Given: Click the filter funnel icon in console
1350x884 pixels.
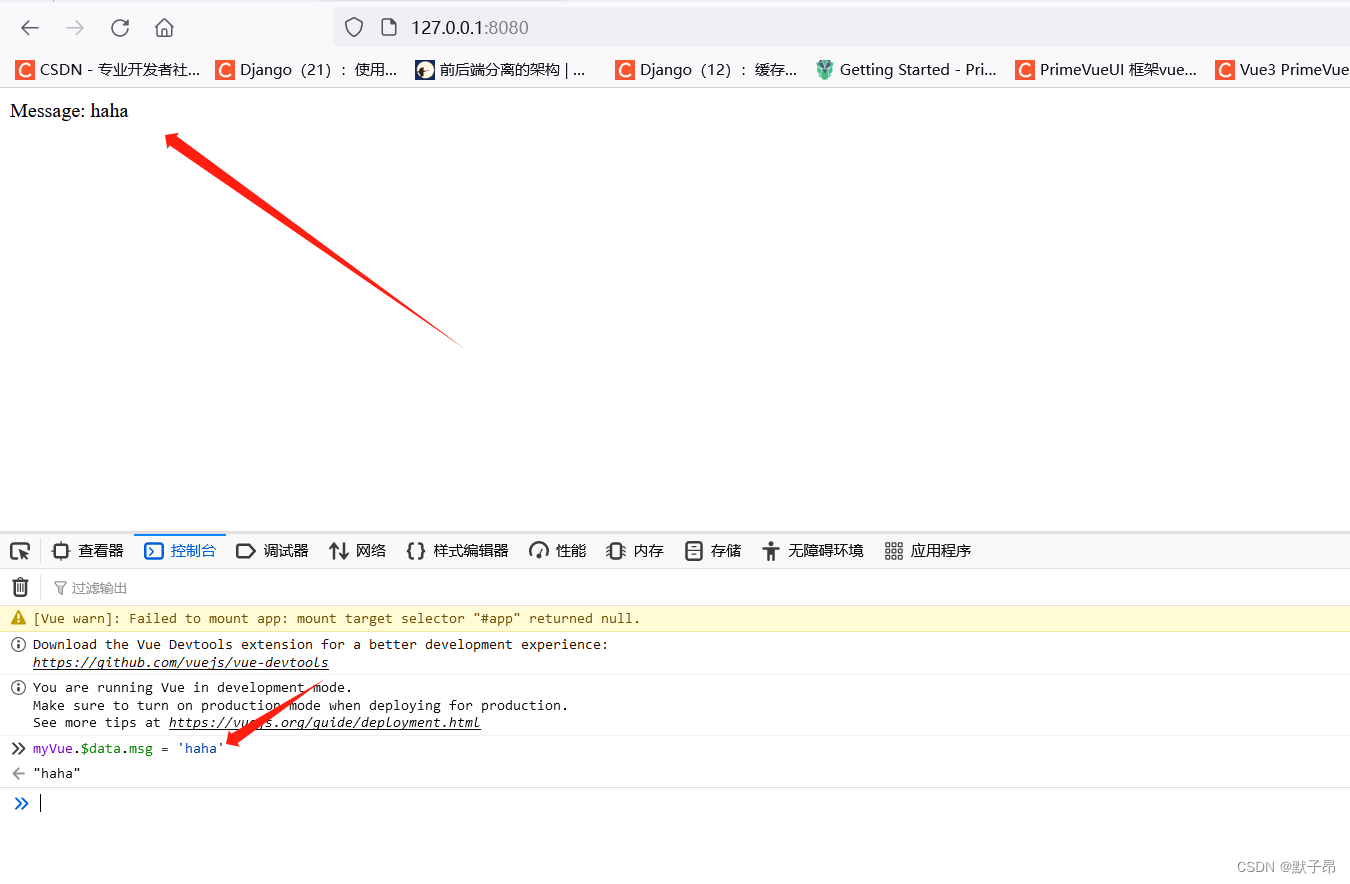Looking at the screenshot, I should (x=60, y=588).
